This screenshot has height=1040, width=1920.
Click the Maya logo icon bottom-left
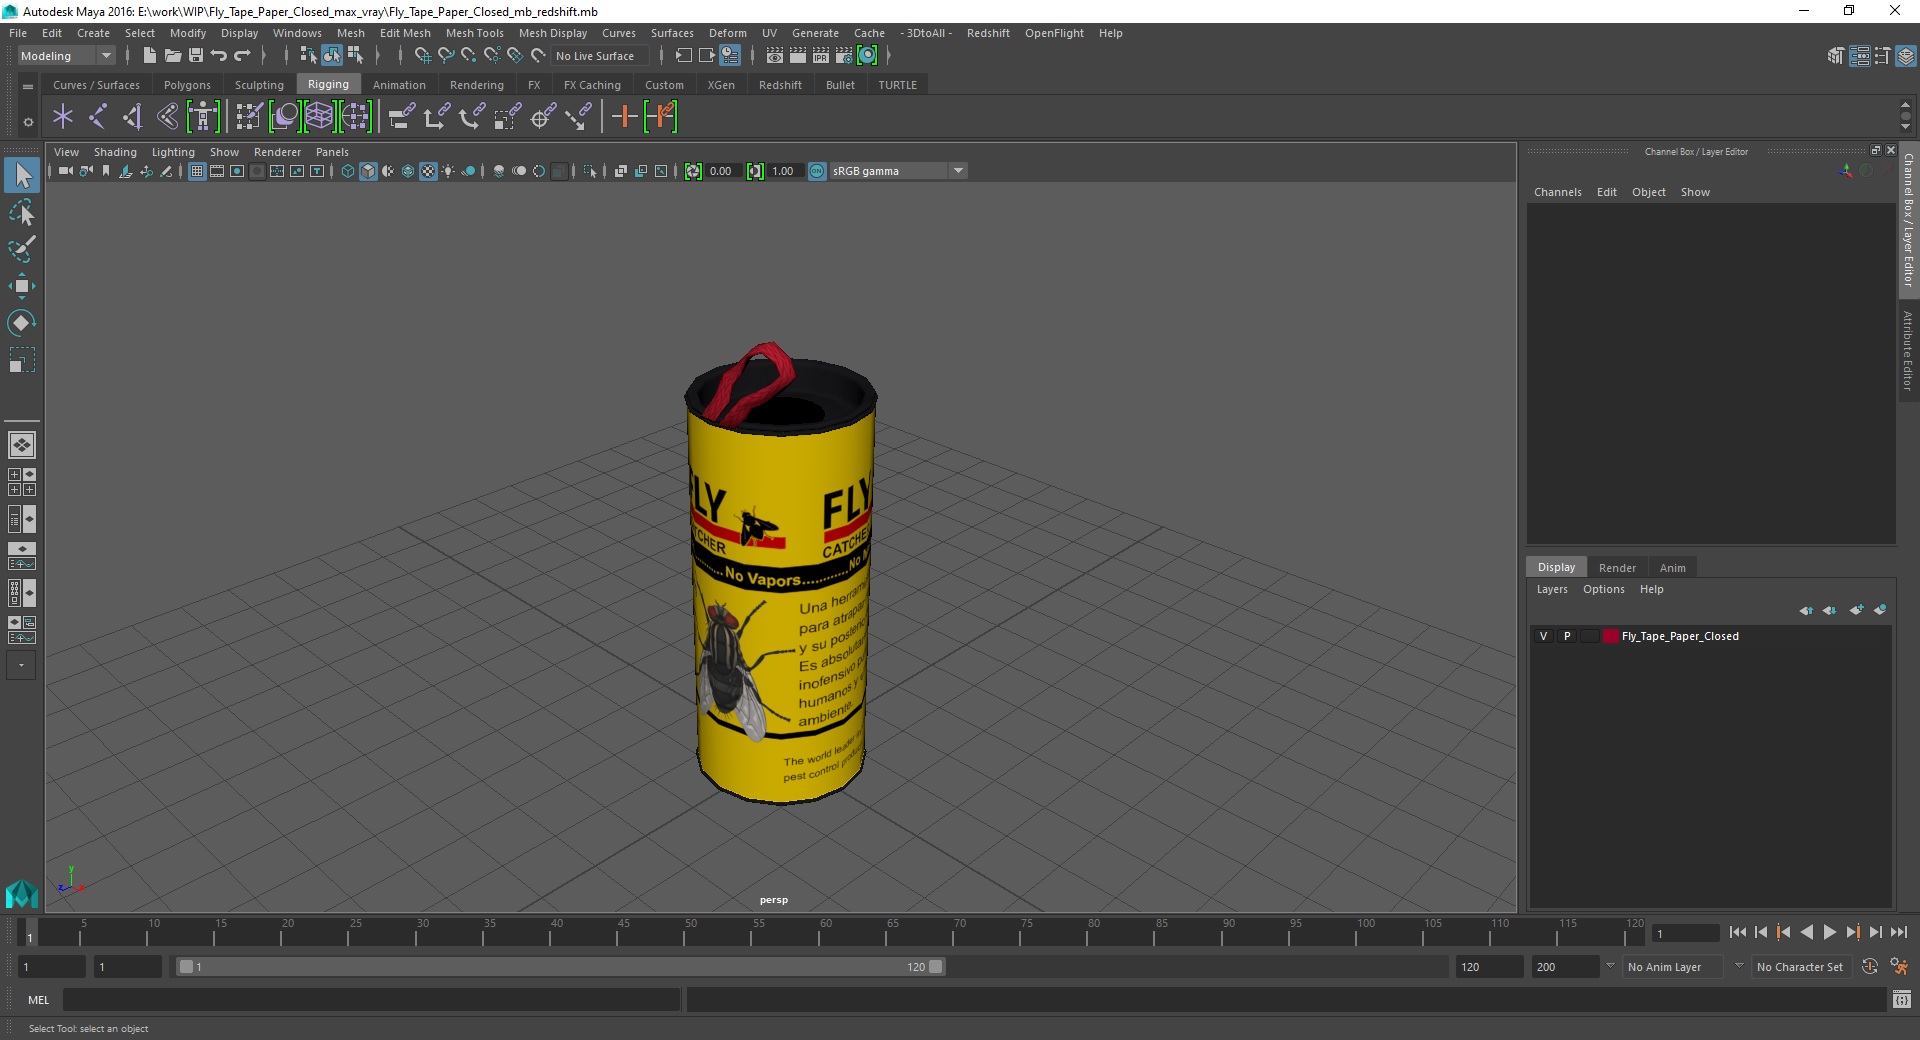[22, 893]
